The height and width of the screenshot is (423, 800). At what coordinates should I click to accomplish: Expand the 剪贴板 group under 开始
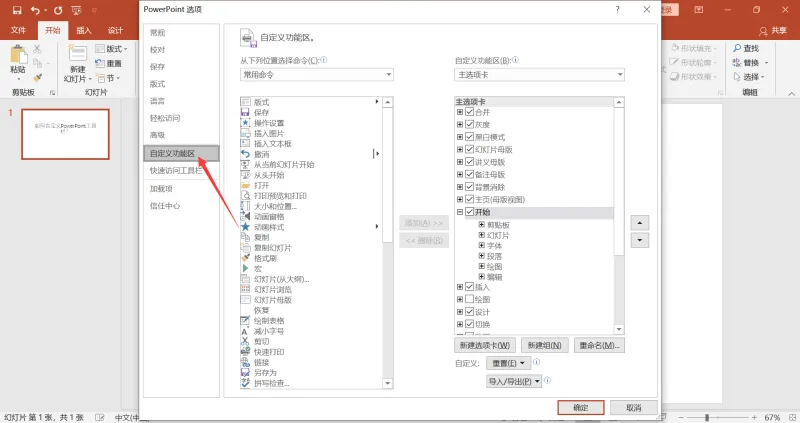pyautogui.click(x=481, y=225)
